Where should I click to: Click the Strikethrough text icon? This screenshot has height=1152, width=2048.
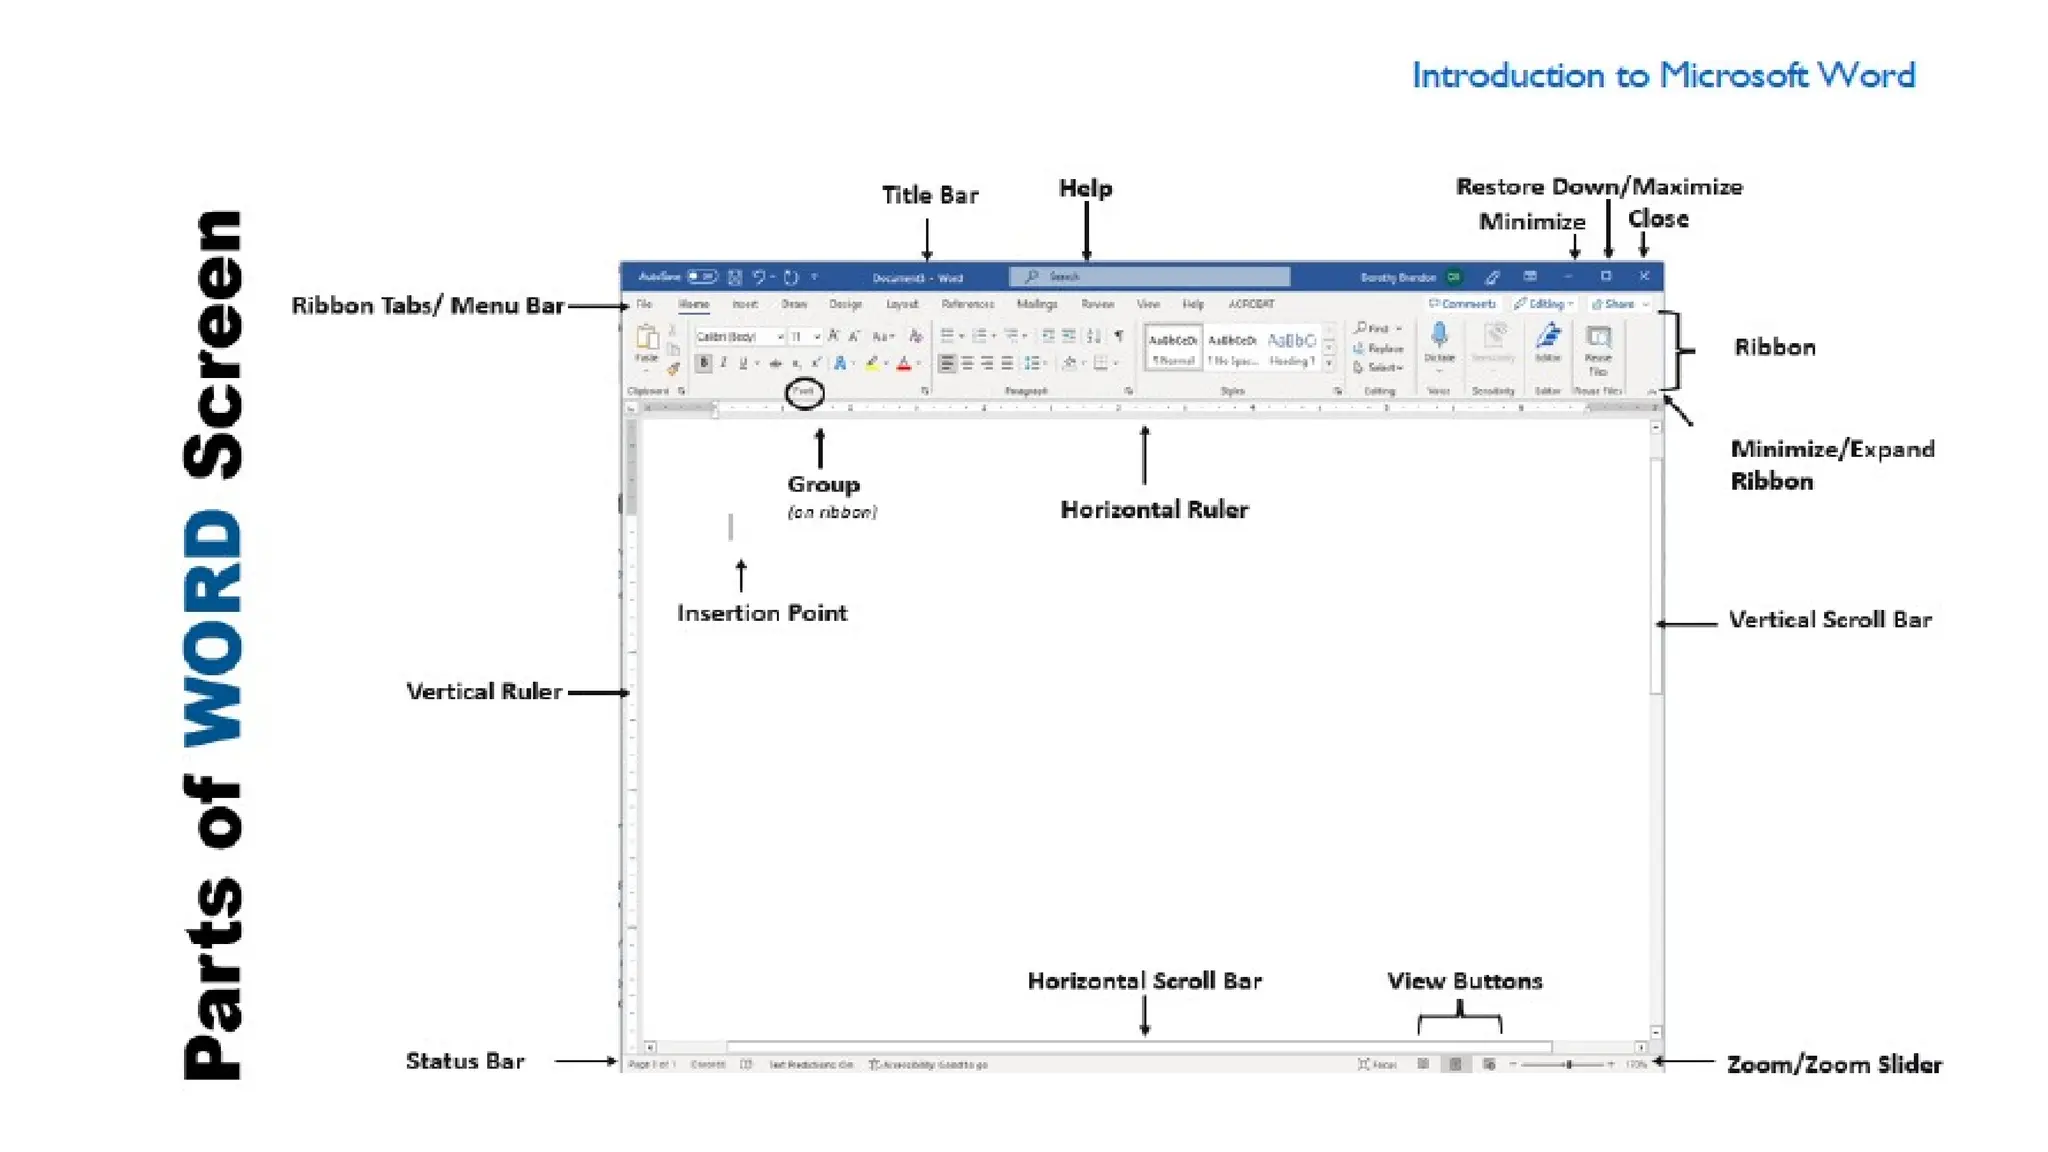click(775, 364)
